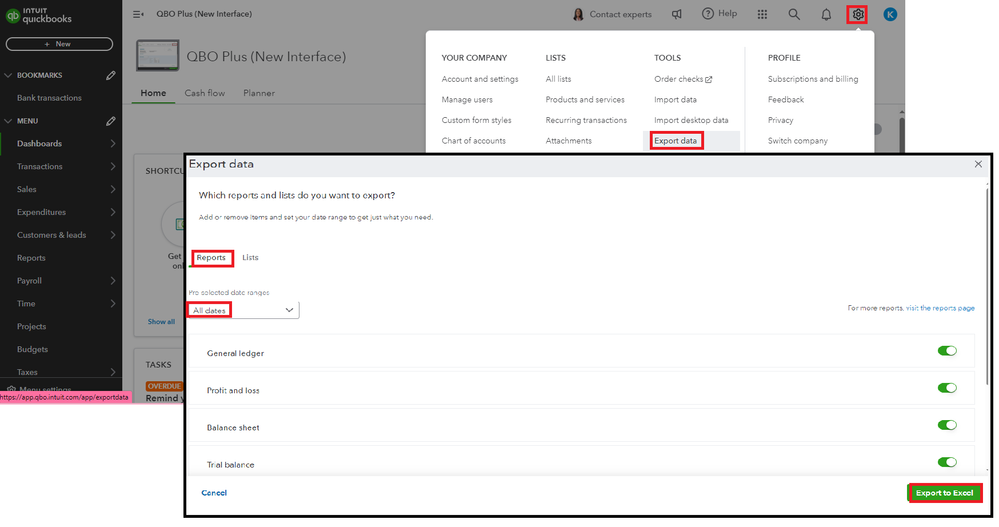This screenshot has height=527, width=999.
Task: Expand the Dashboards menu chevron
Action: [x=112, y=144]
